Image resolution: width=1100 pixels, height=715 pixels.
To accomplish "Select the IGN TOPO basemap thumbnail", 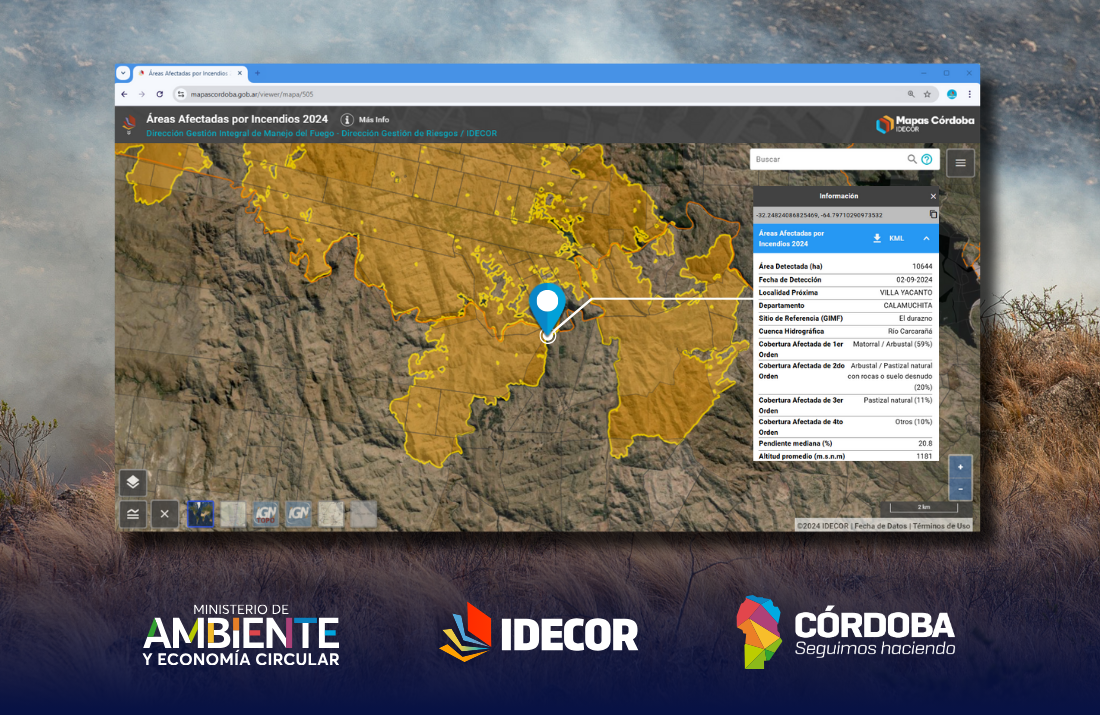I will click(x=266, y=514).
